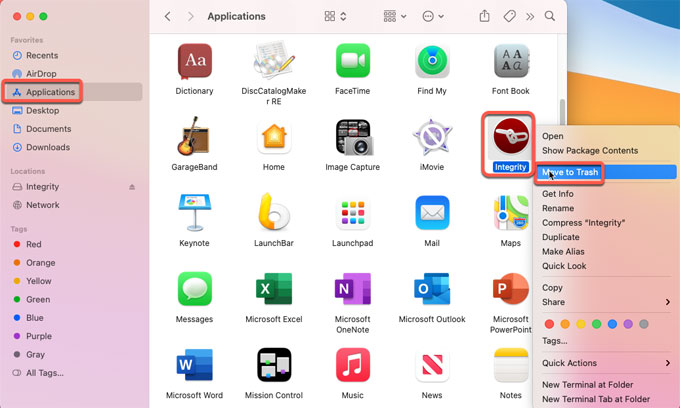The height and width of the screenshot is (408, 680).
Task: Click the Keynote application icon
Action: (x=194, y=214)
